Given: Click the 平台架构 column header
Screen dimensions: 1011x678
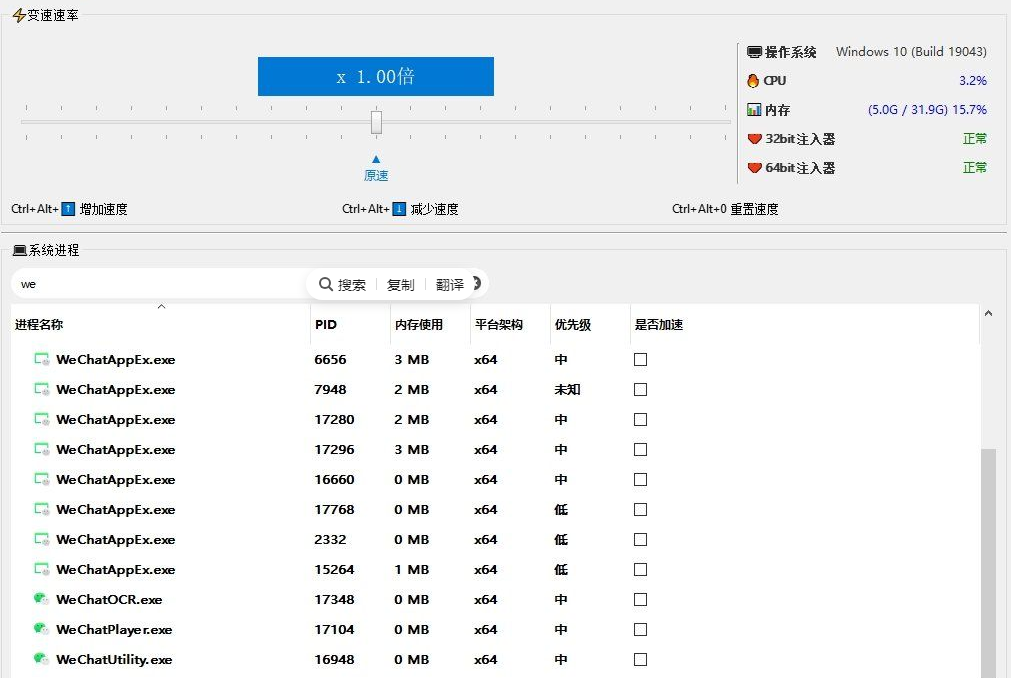Looking at the screenshot, I should pos(498,325).
